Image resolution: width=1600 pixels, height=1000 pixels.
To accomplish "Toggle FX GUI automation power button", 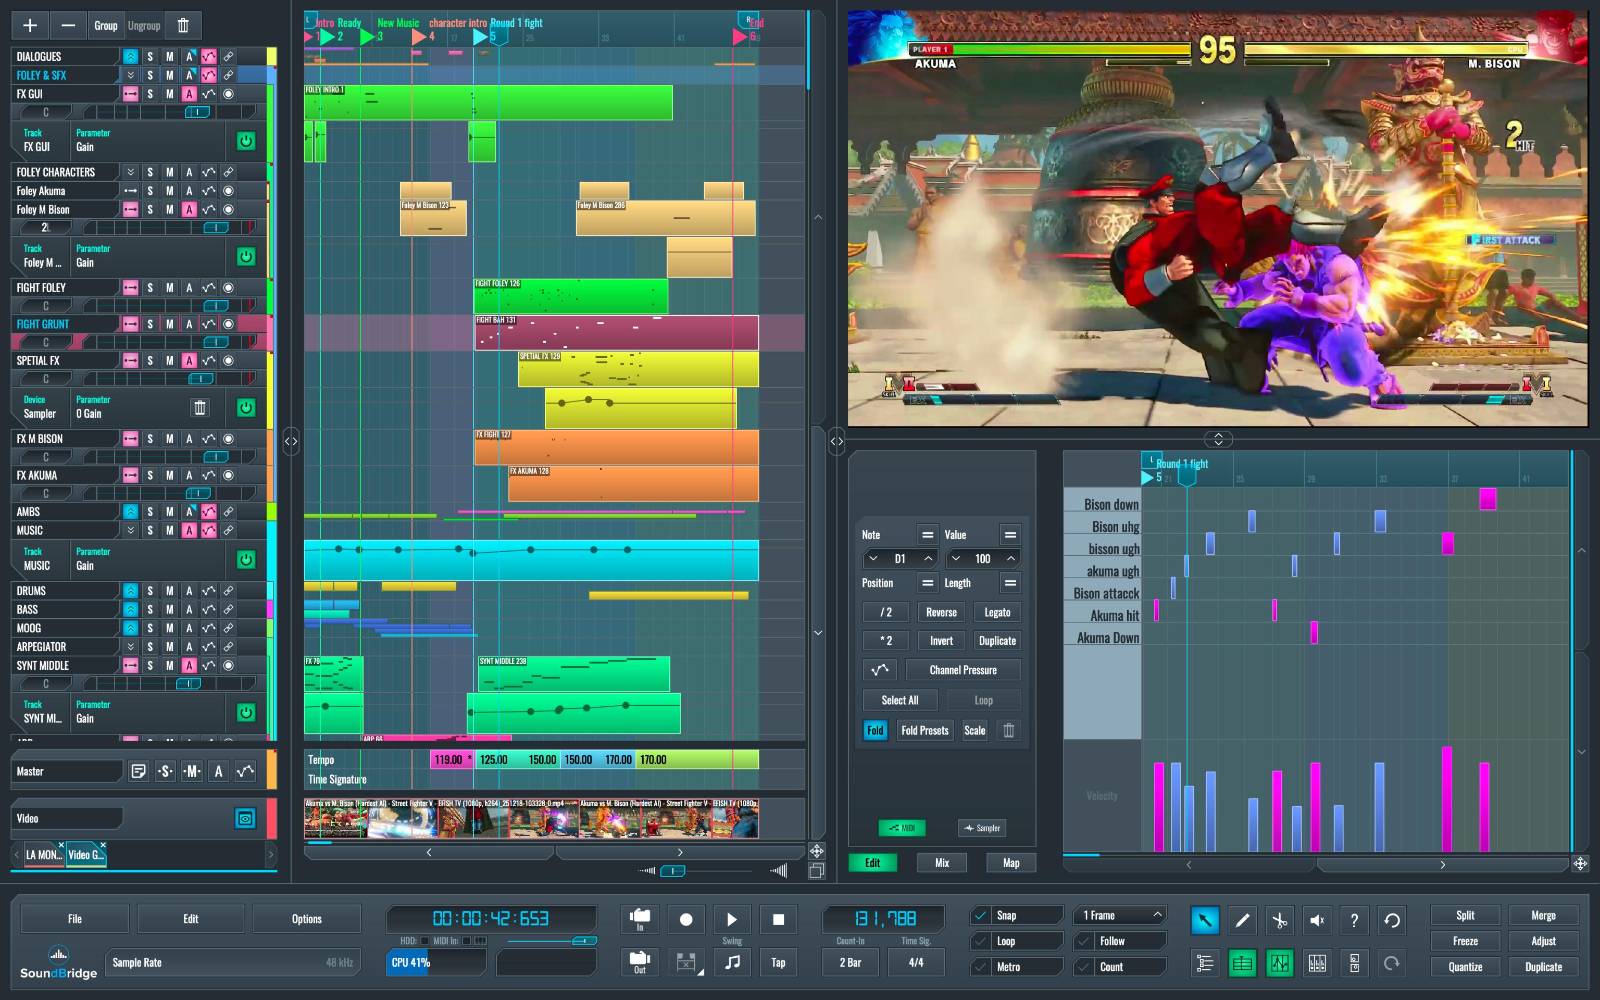I will click(x=246, y=141).
